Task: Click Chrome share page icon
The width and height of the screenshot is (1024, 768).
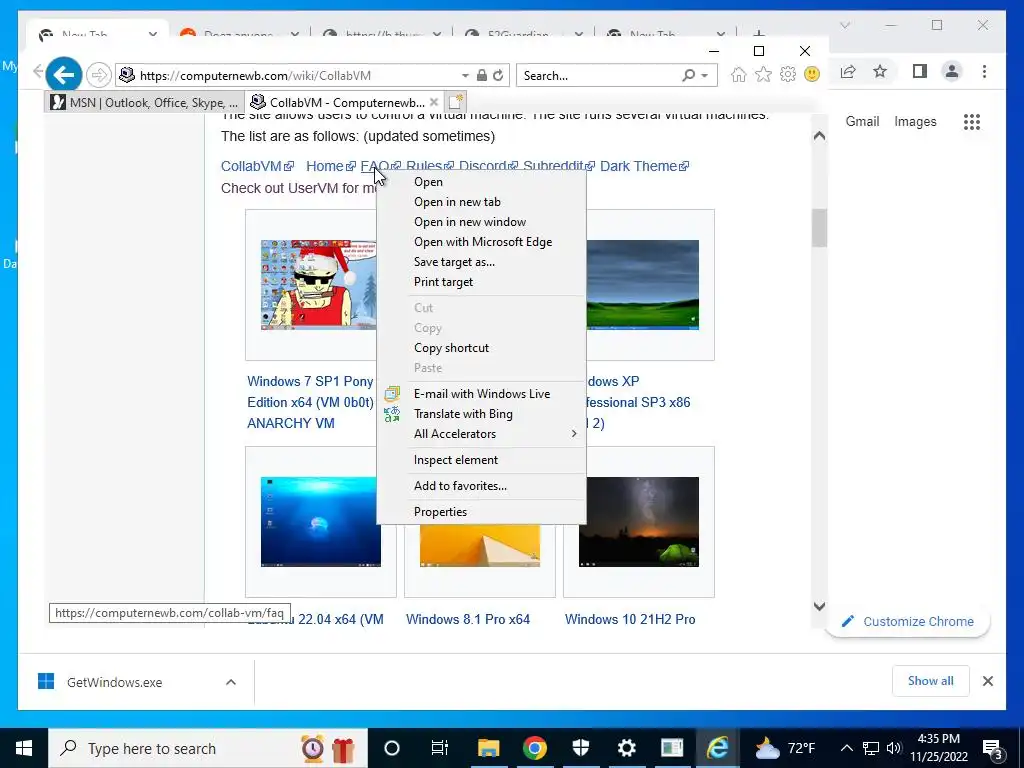Action: [848, 72]
